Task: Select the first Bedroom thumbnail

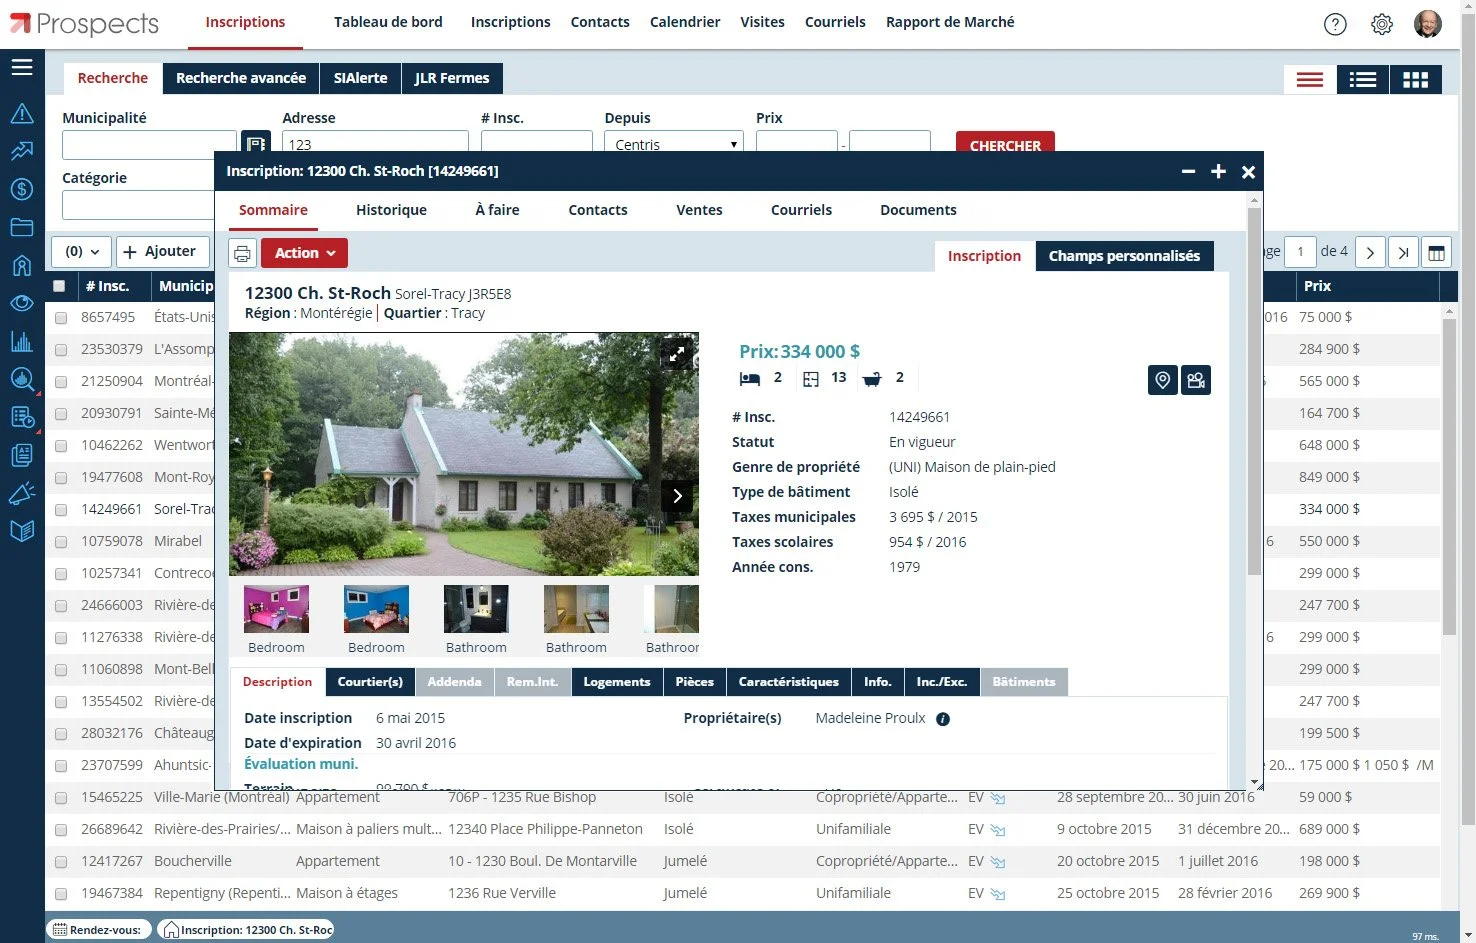Action: click(x=276, y=610)
